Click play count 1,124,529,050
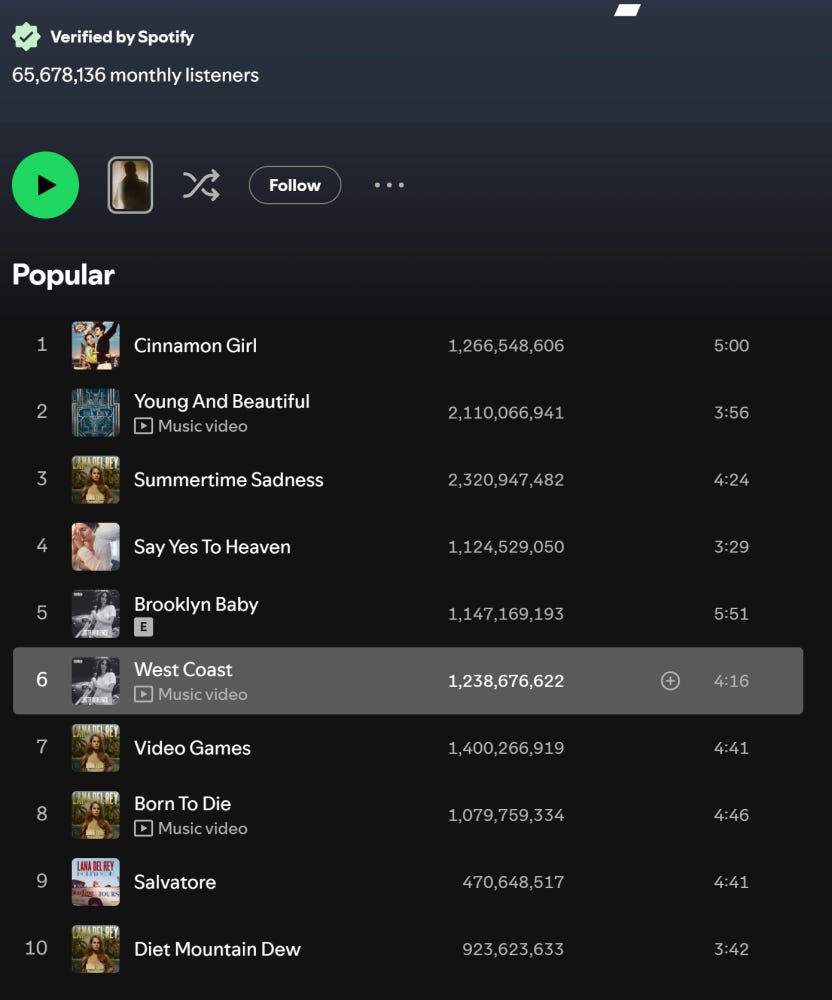832x1000 pixels. coord(506,547)
